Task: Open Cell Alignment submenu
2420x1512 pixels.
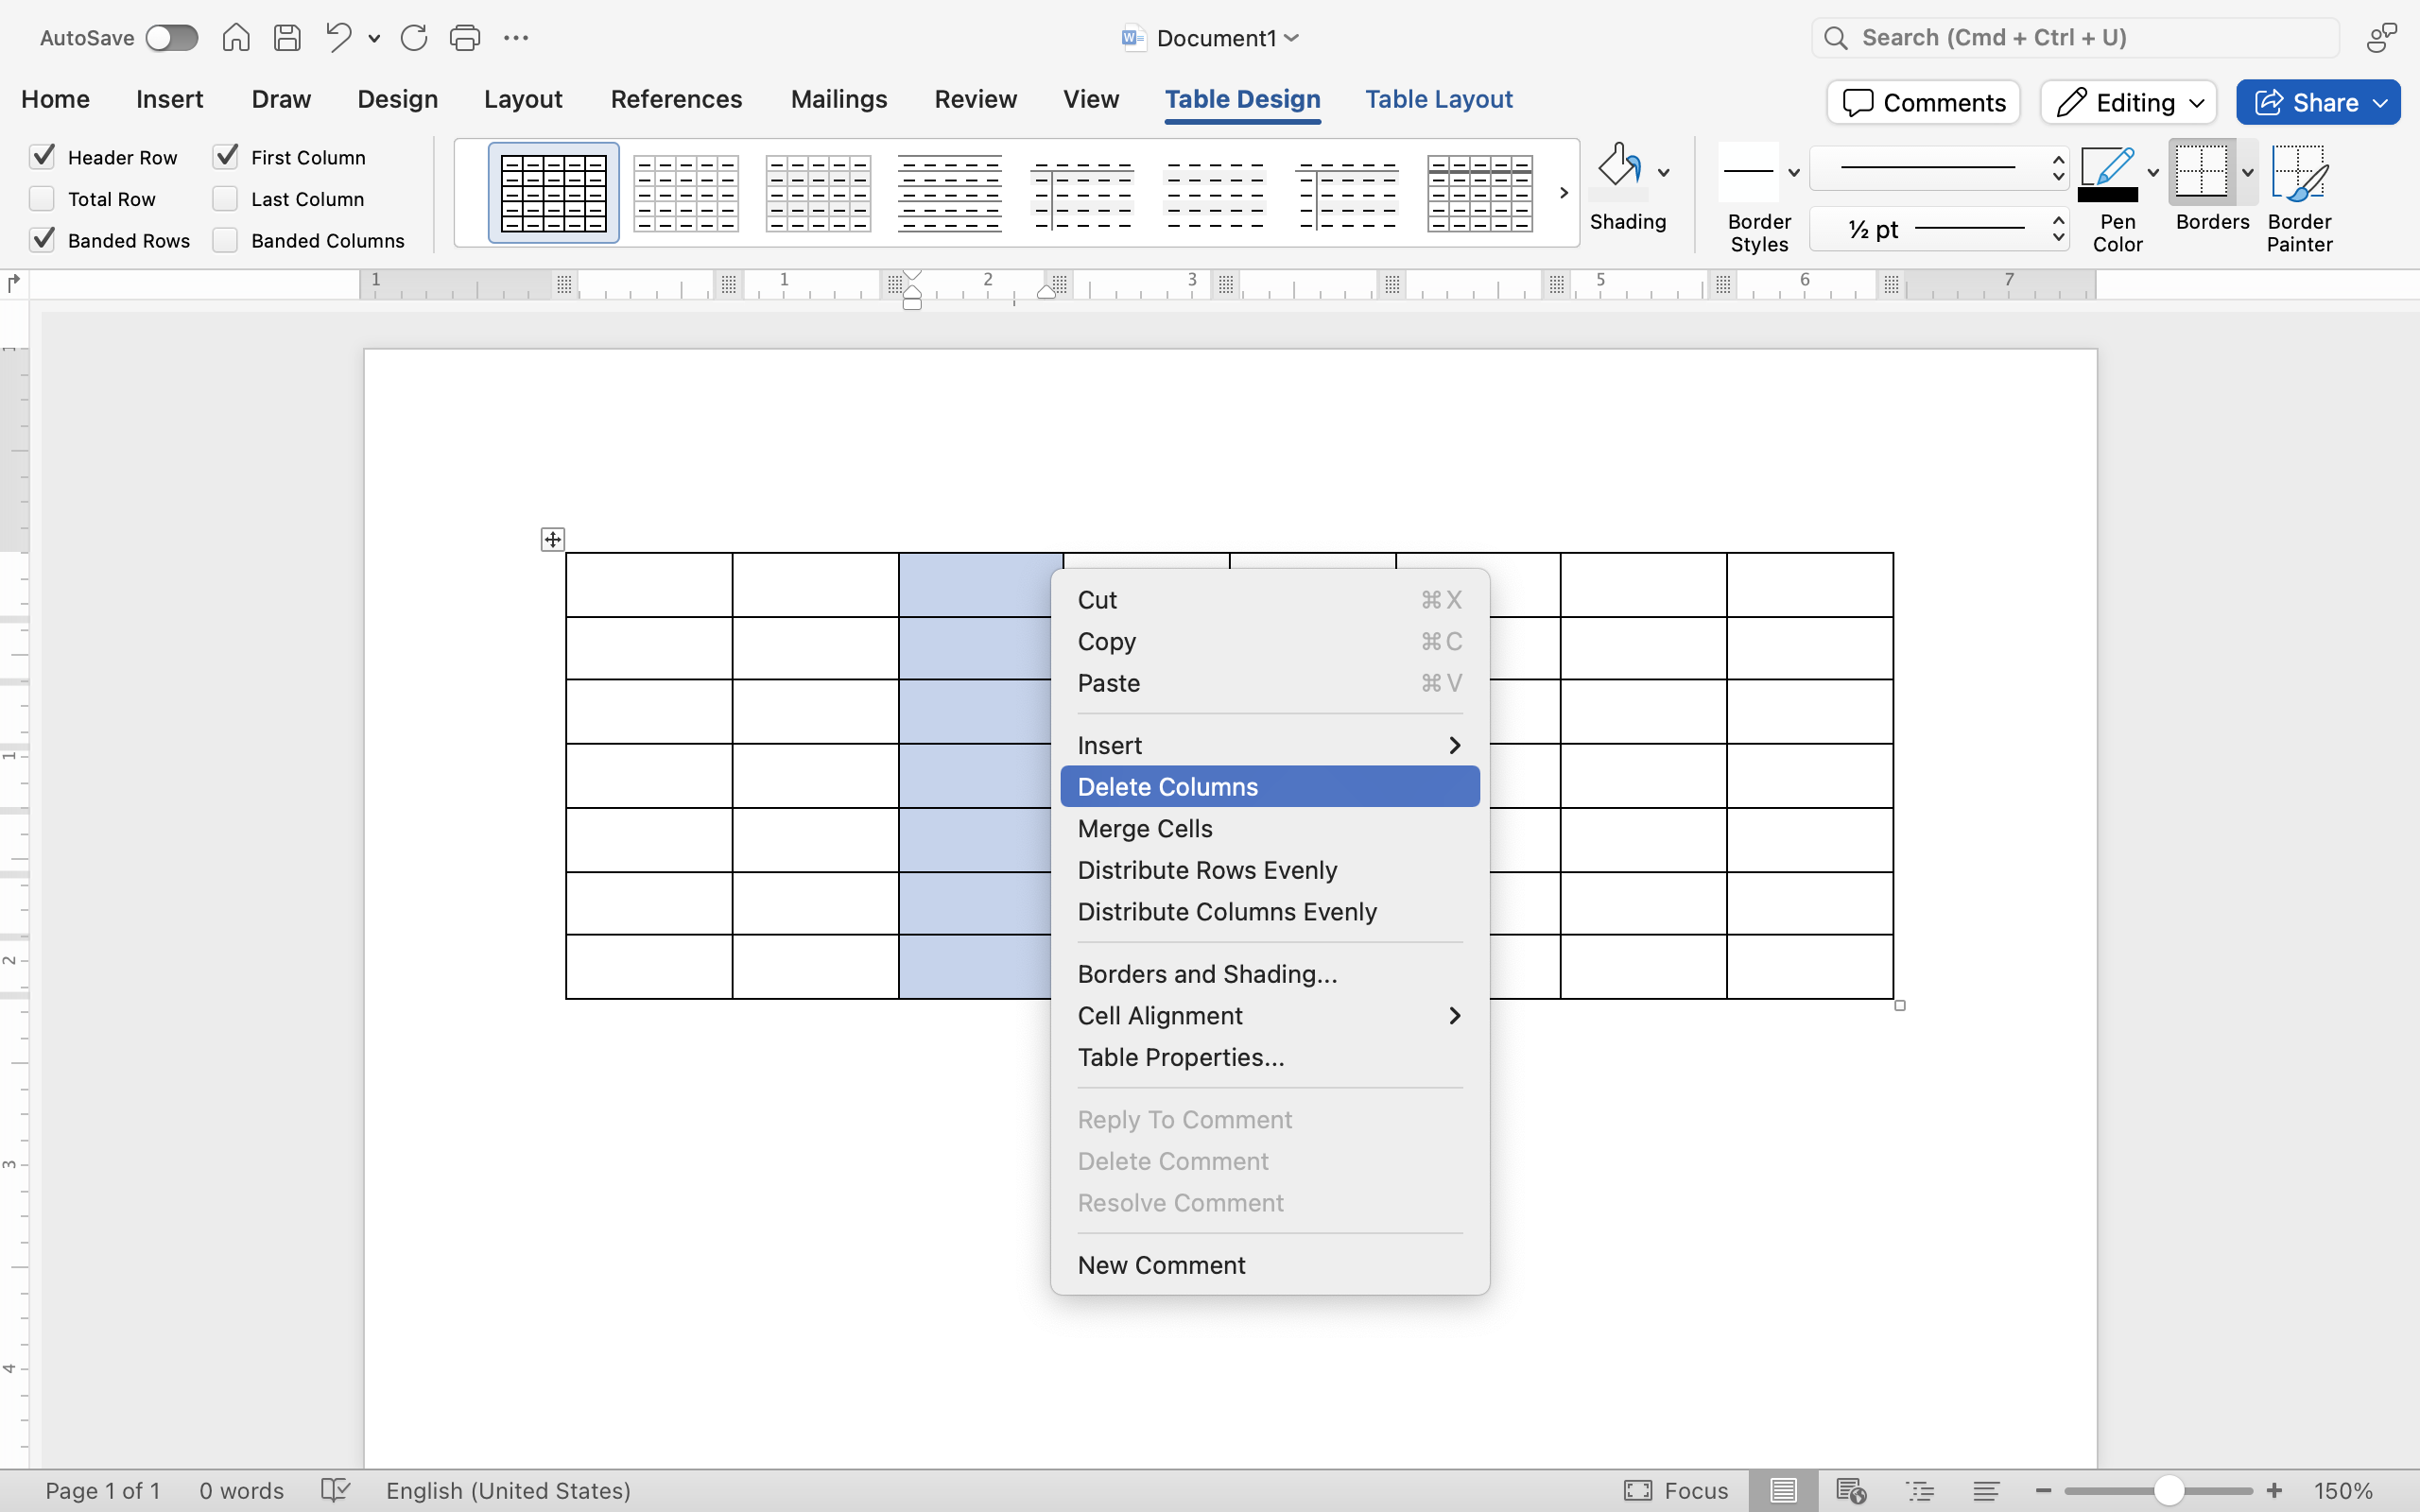Action: click(x=1270, y=1016)
